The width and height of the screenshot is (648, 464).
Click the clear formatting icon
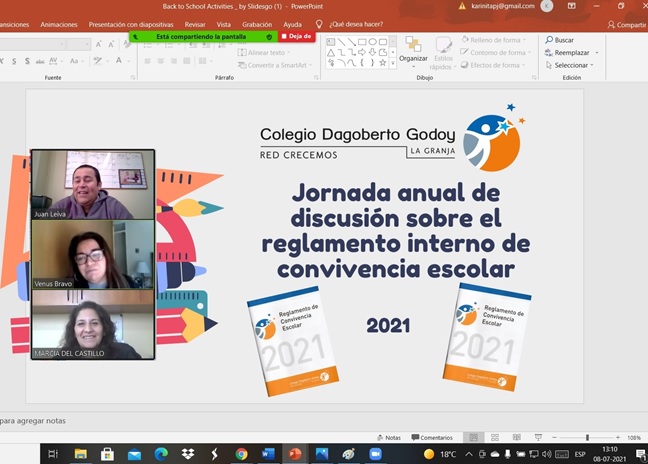[127, 44]
